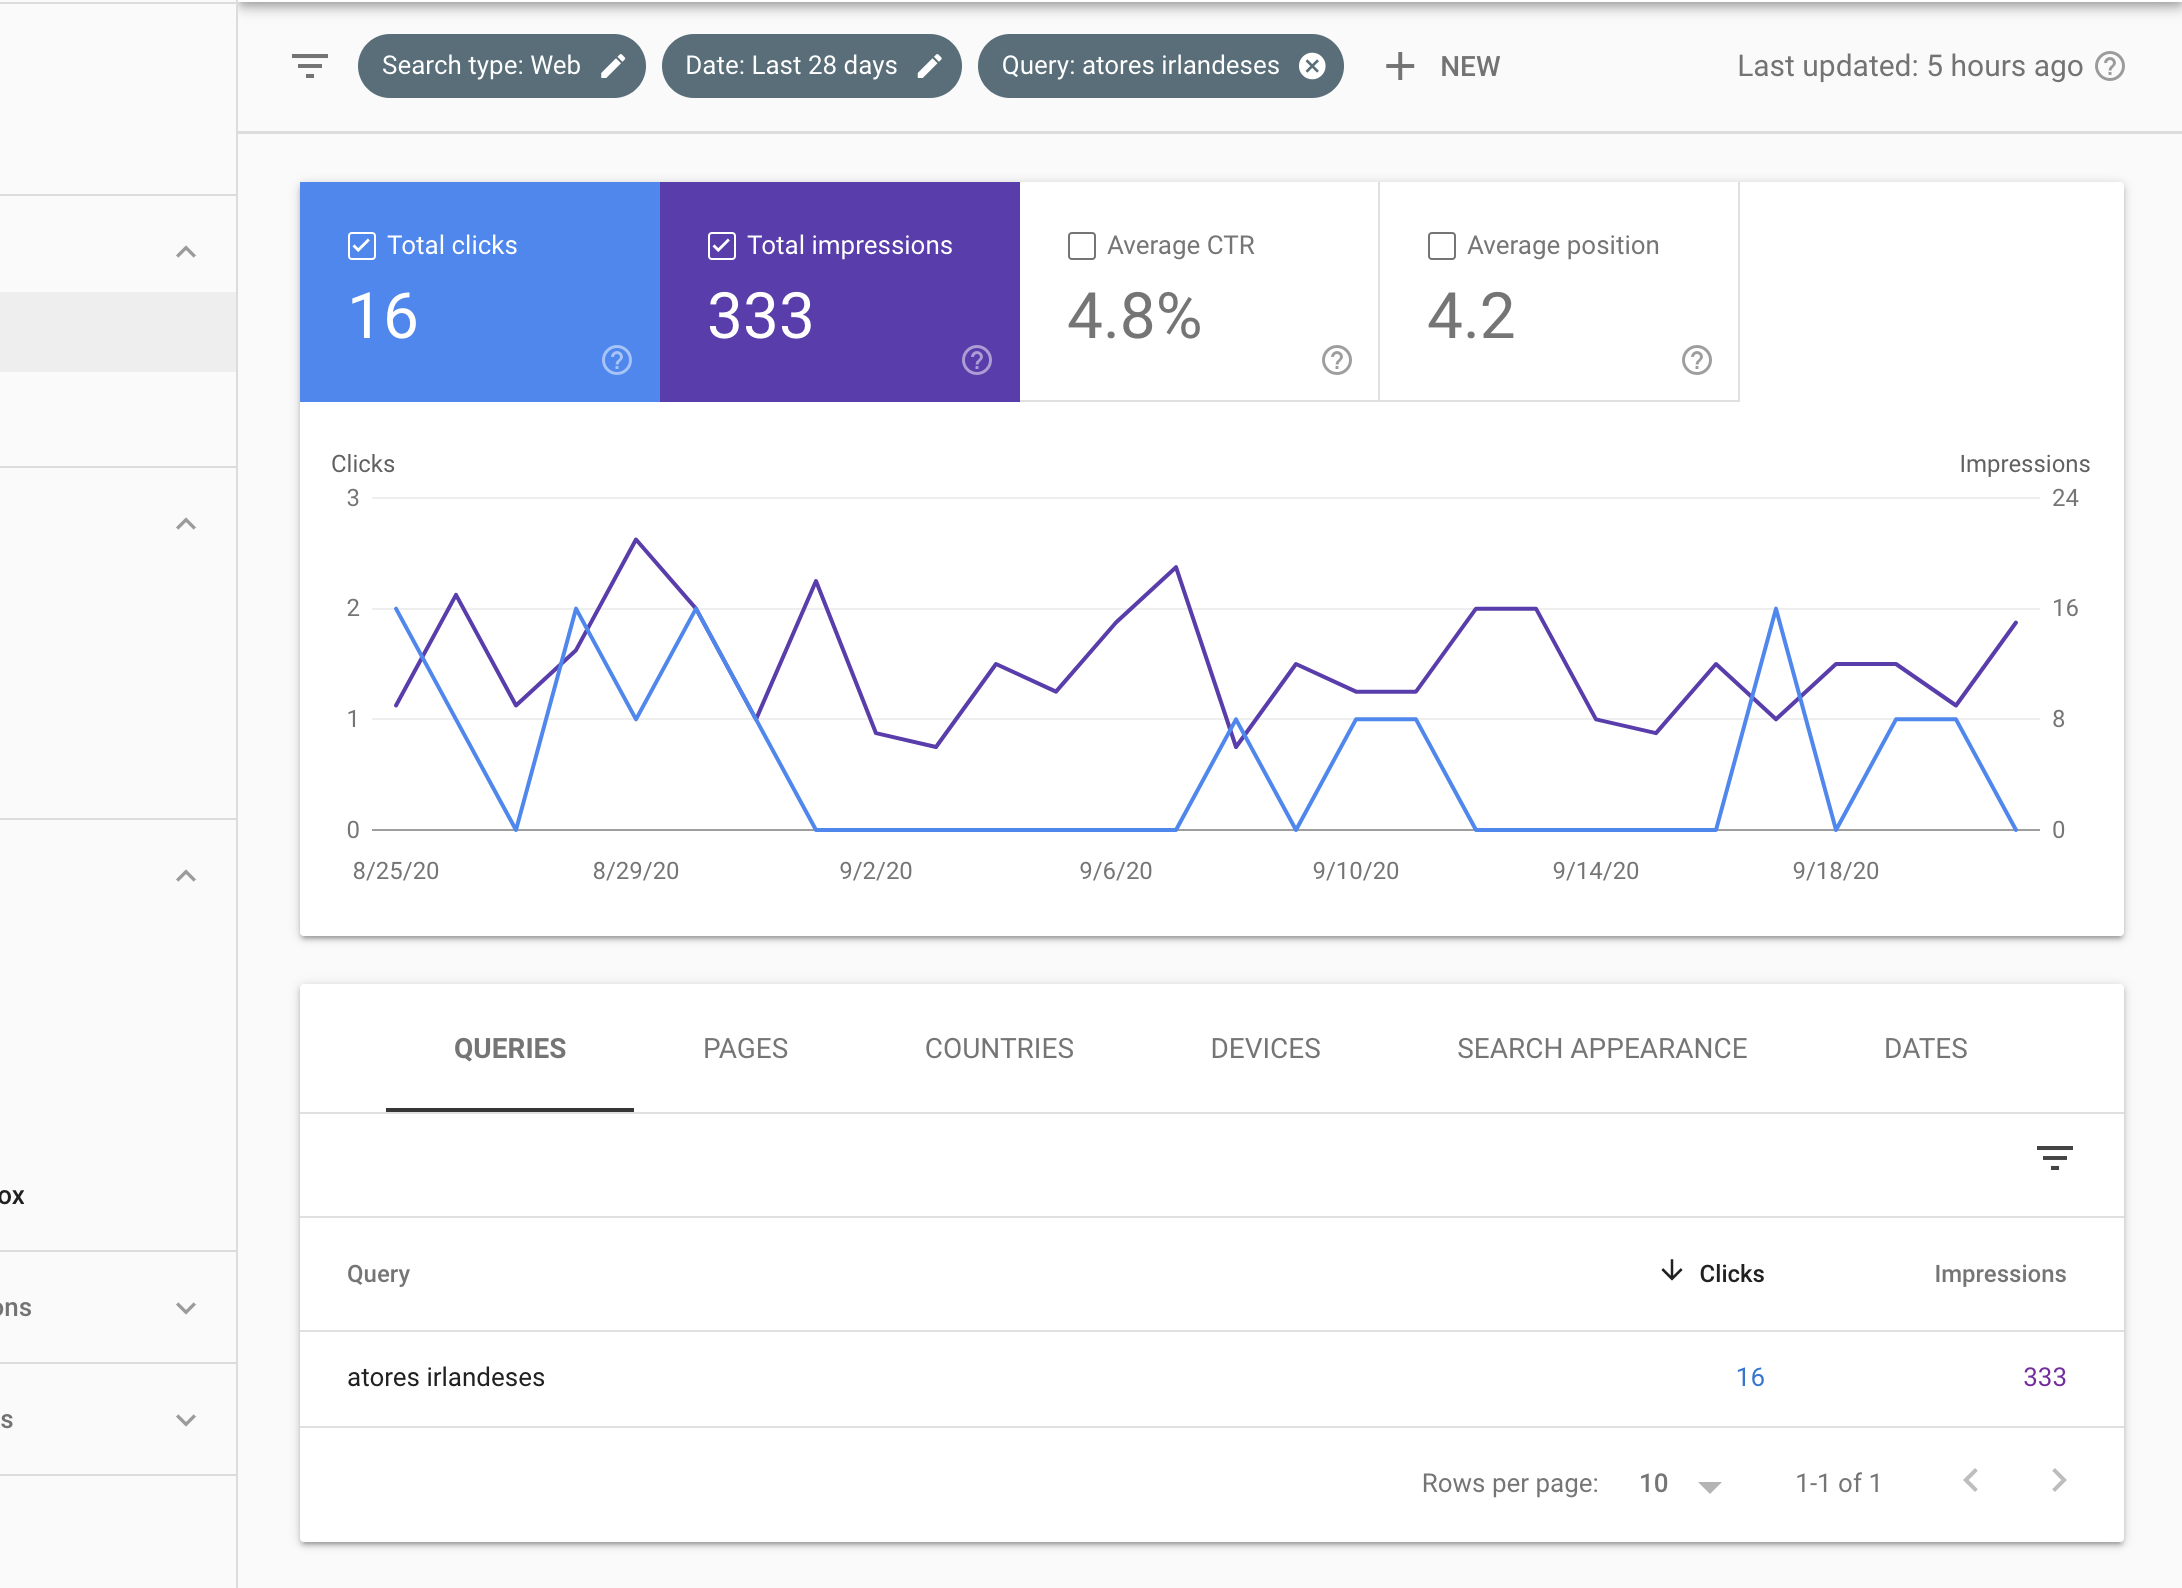The image size is (2182, 1588).
Task: Open the table filter icon above the query list
Action: click(x=2055, y=1157)
